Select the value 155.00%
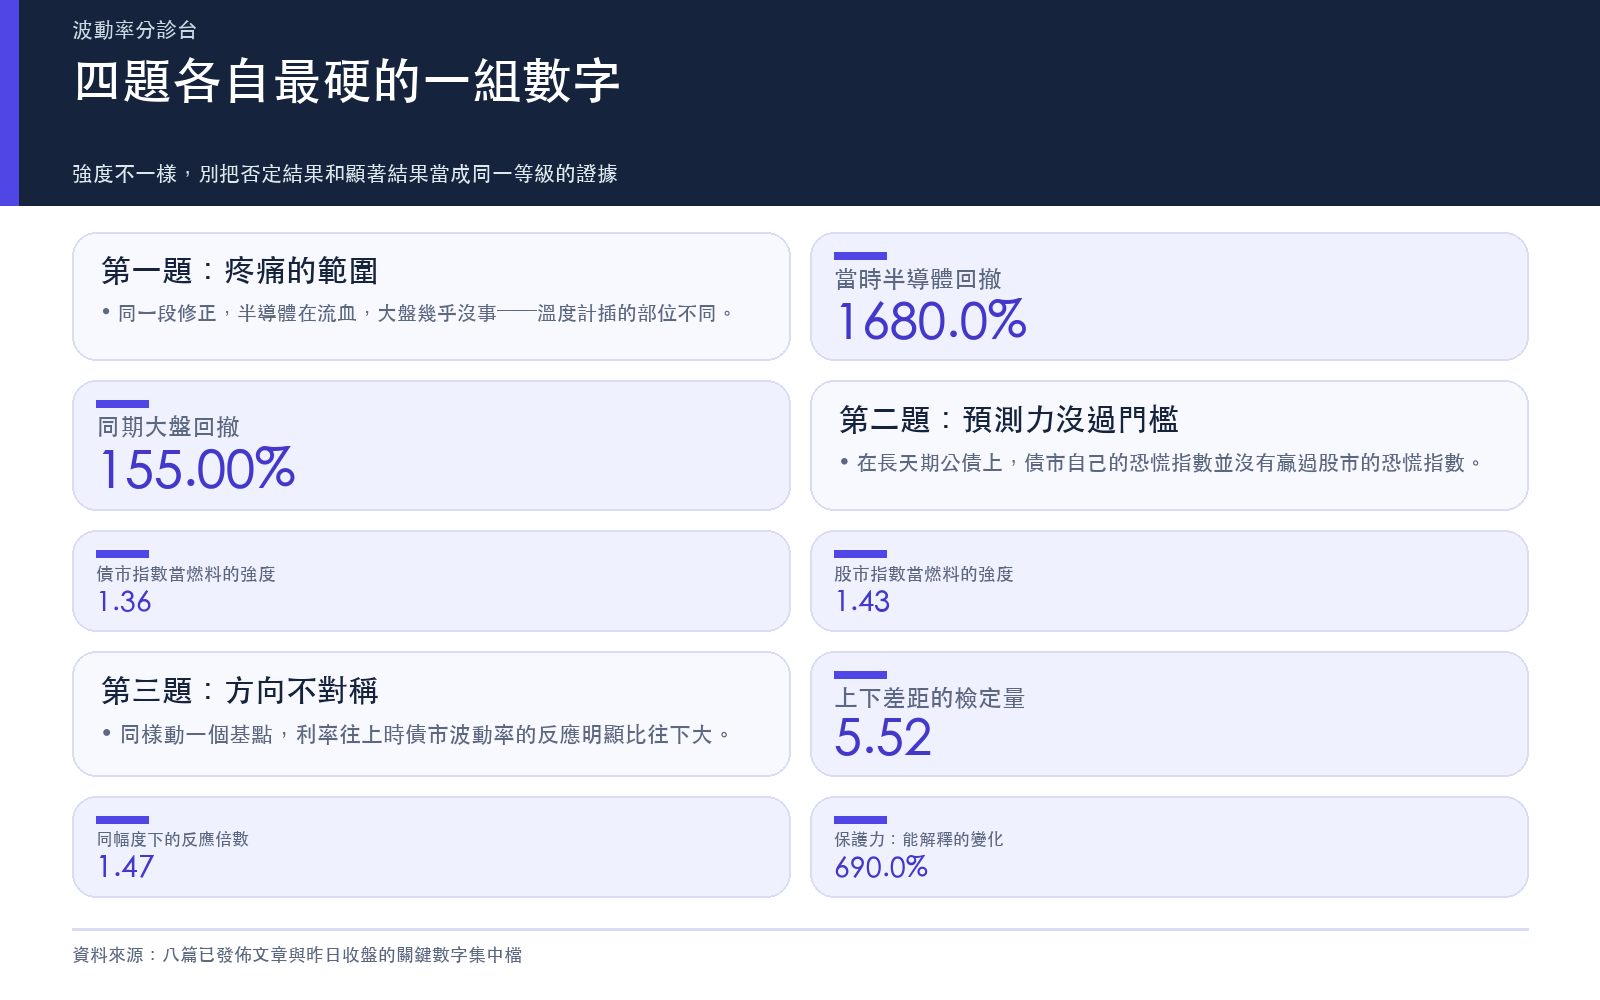This screenshot has width=1600, height=1000. [196, 469]
